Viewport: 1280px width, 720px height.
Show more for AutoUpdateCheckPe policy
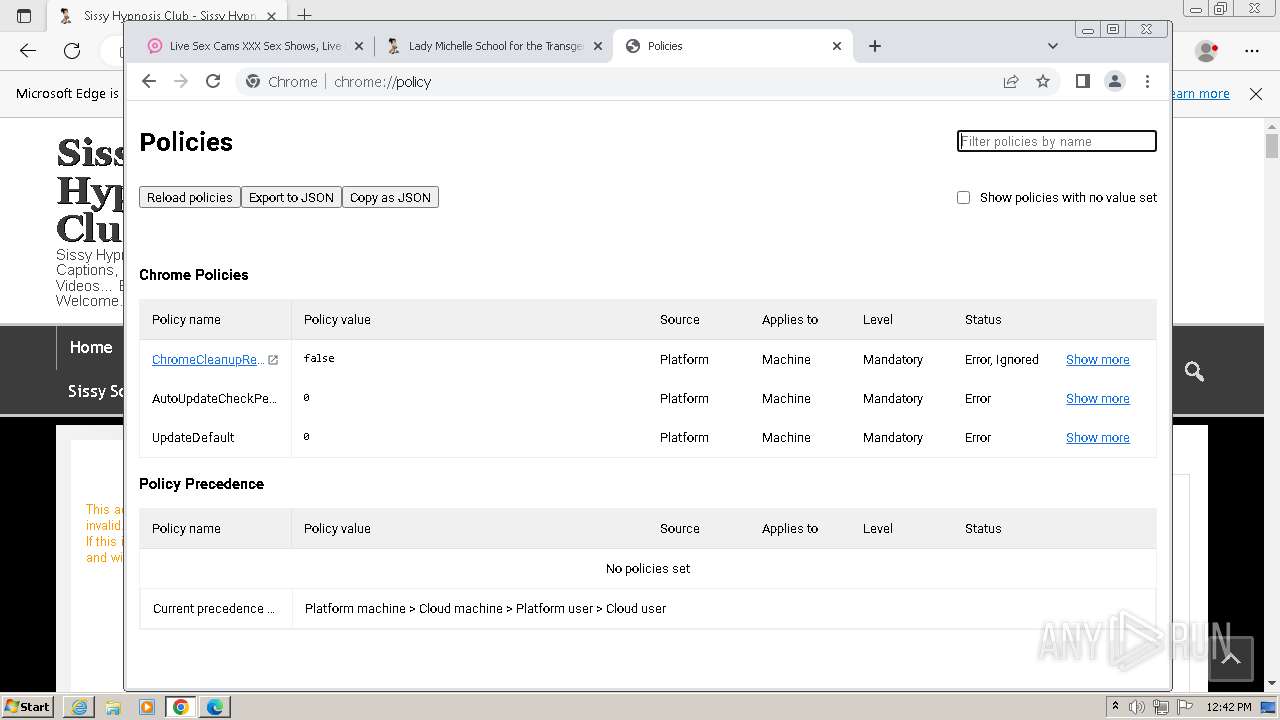pos(1098,398)
